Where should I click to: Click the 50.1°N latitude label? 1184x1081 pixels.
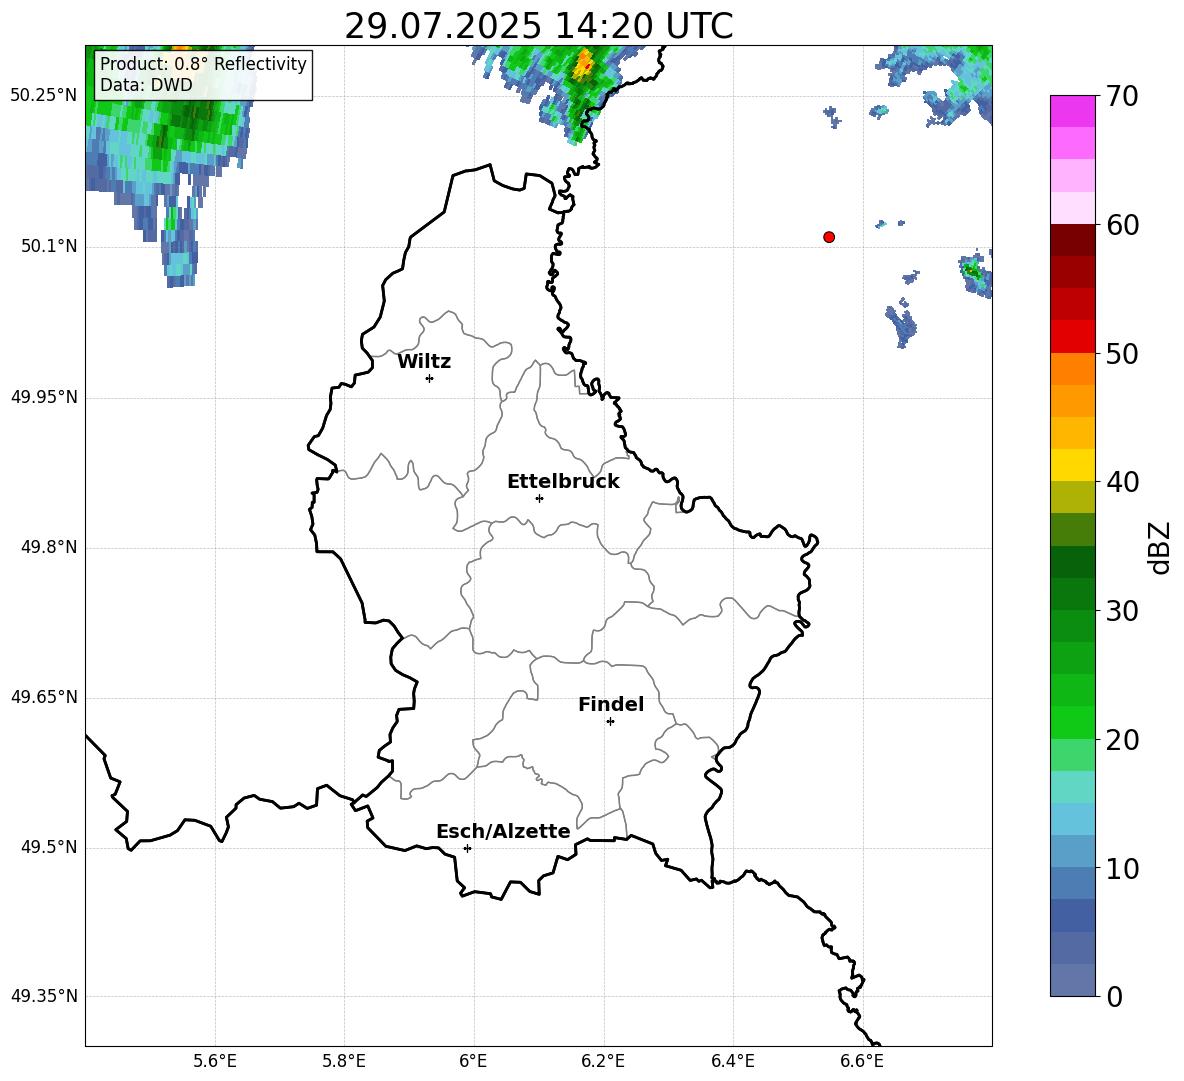pos(49,246)
